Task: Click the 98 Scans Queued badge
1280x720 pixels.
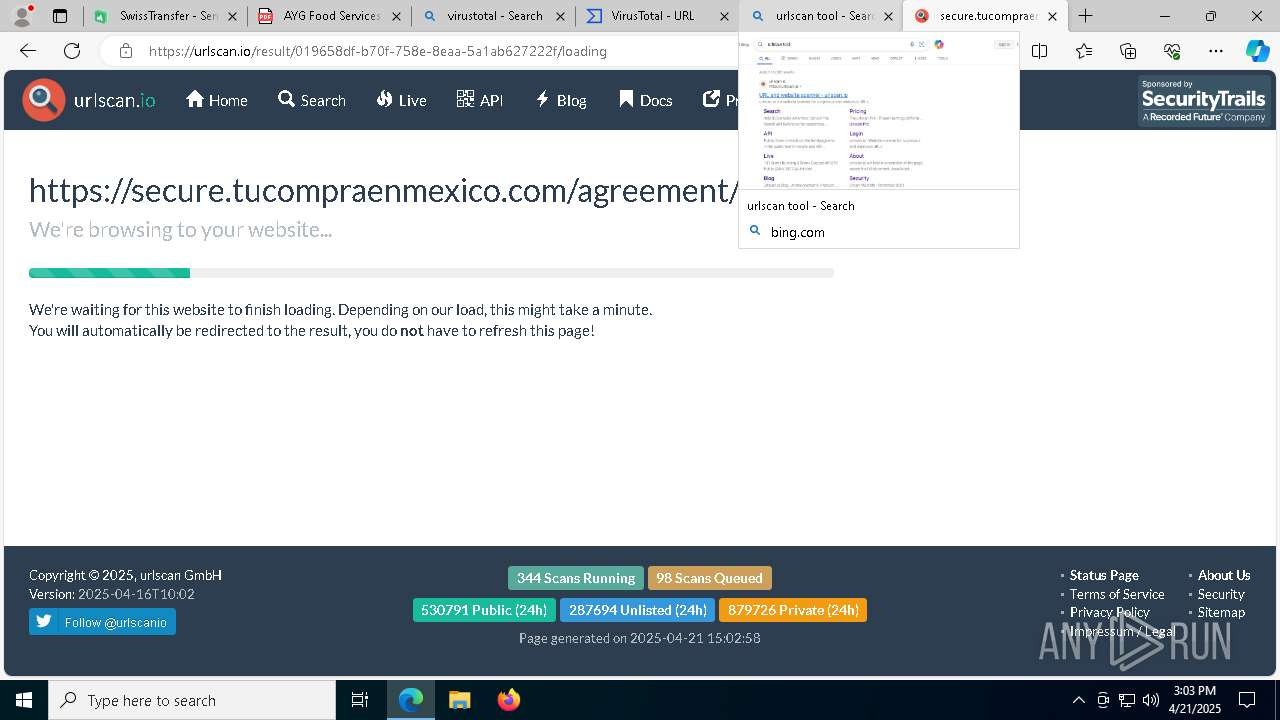Action: (x=709, y=578)
